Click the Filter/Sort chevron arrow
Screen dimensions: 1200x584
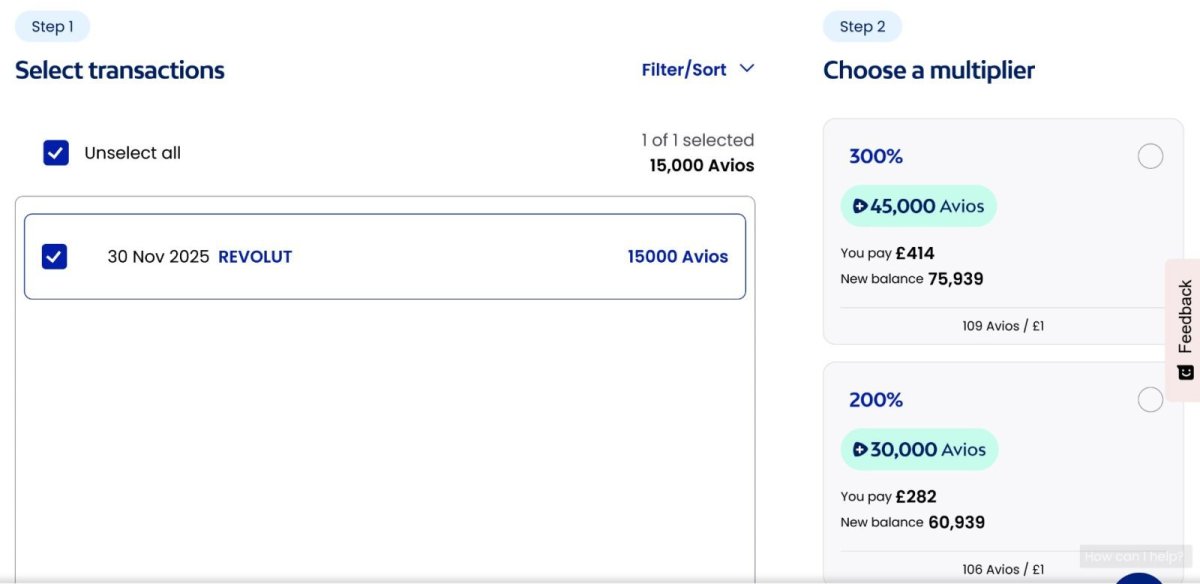(746, 69)
